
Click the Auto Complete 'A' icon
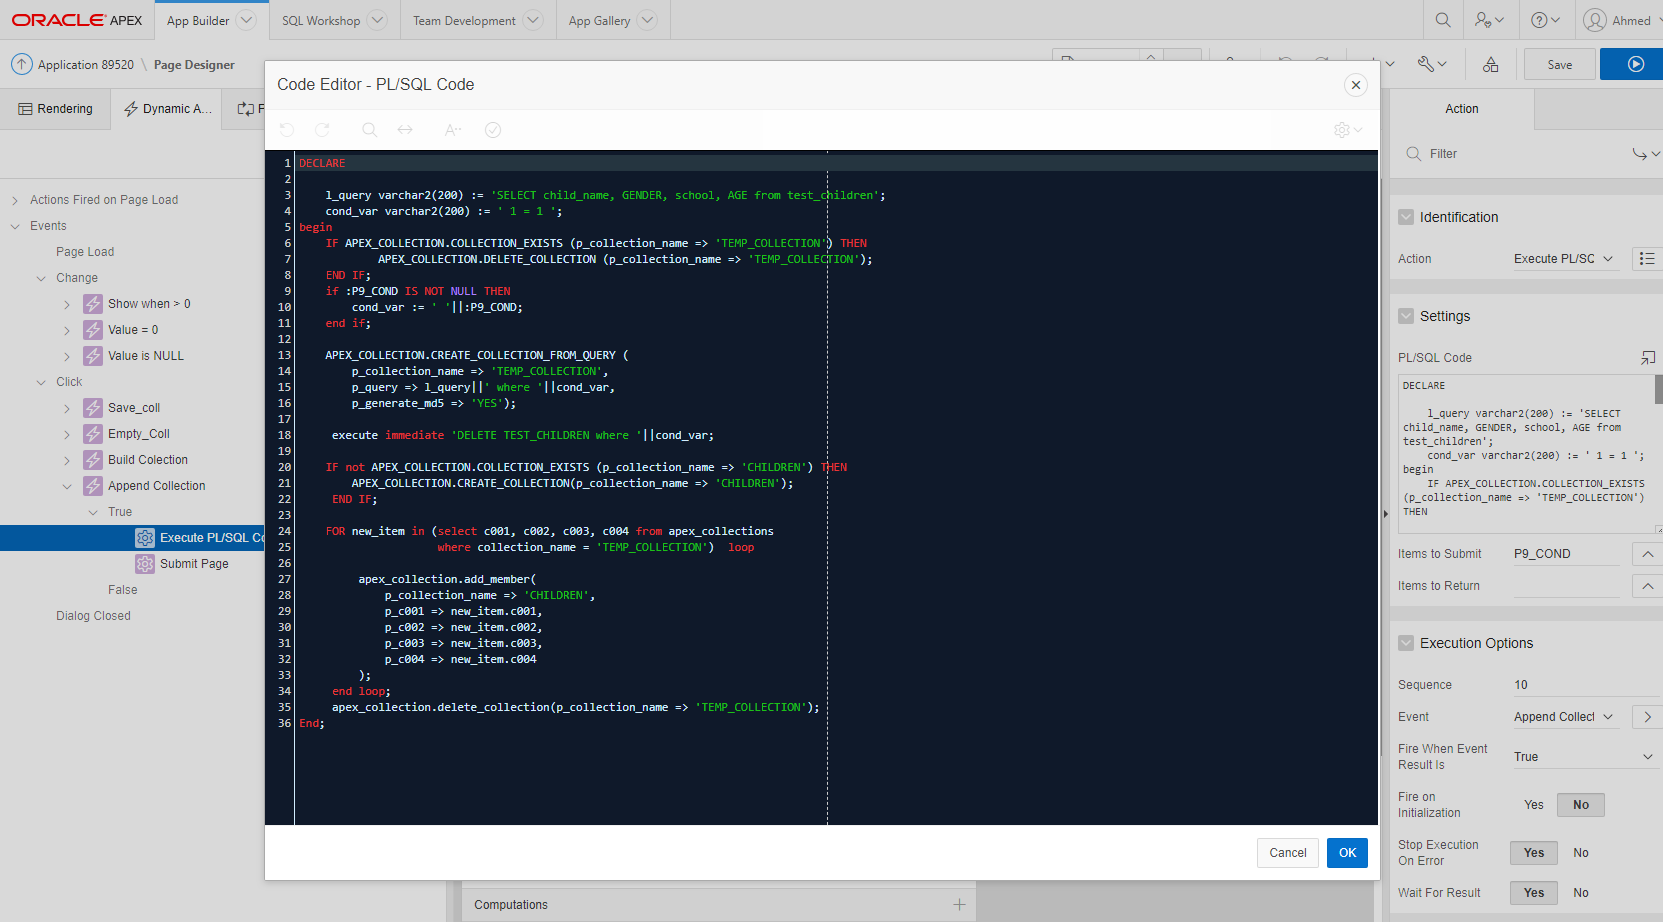click(452, 130)
